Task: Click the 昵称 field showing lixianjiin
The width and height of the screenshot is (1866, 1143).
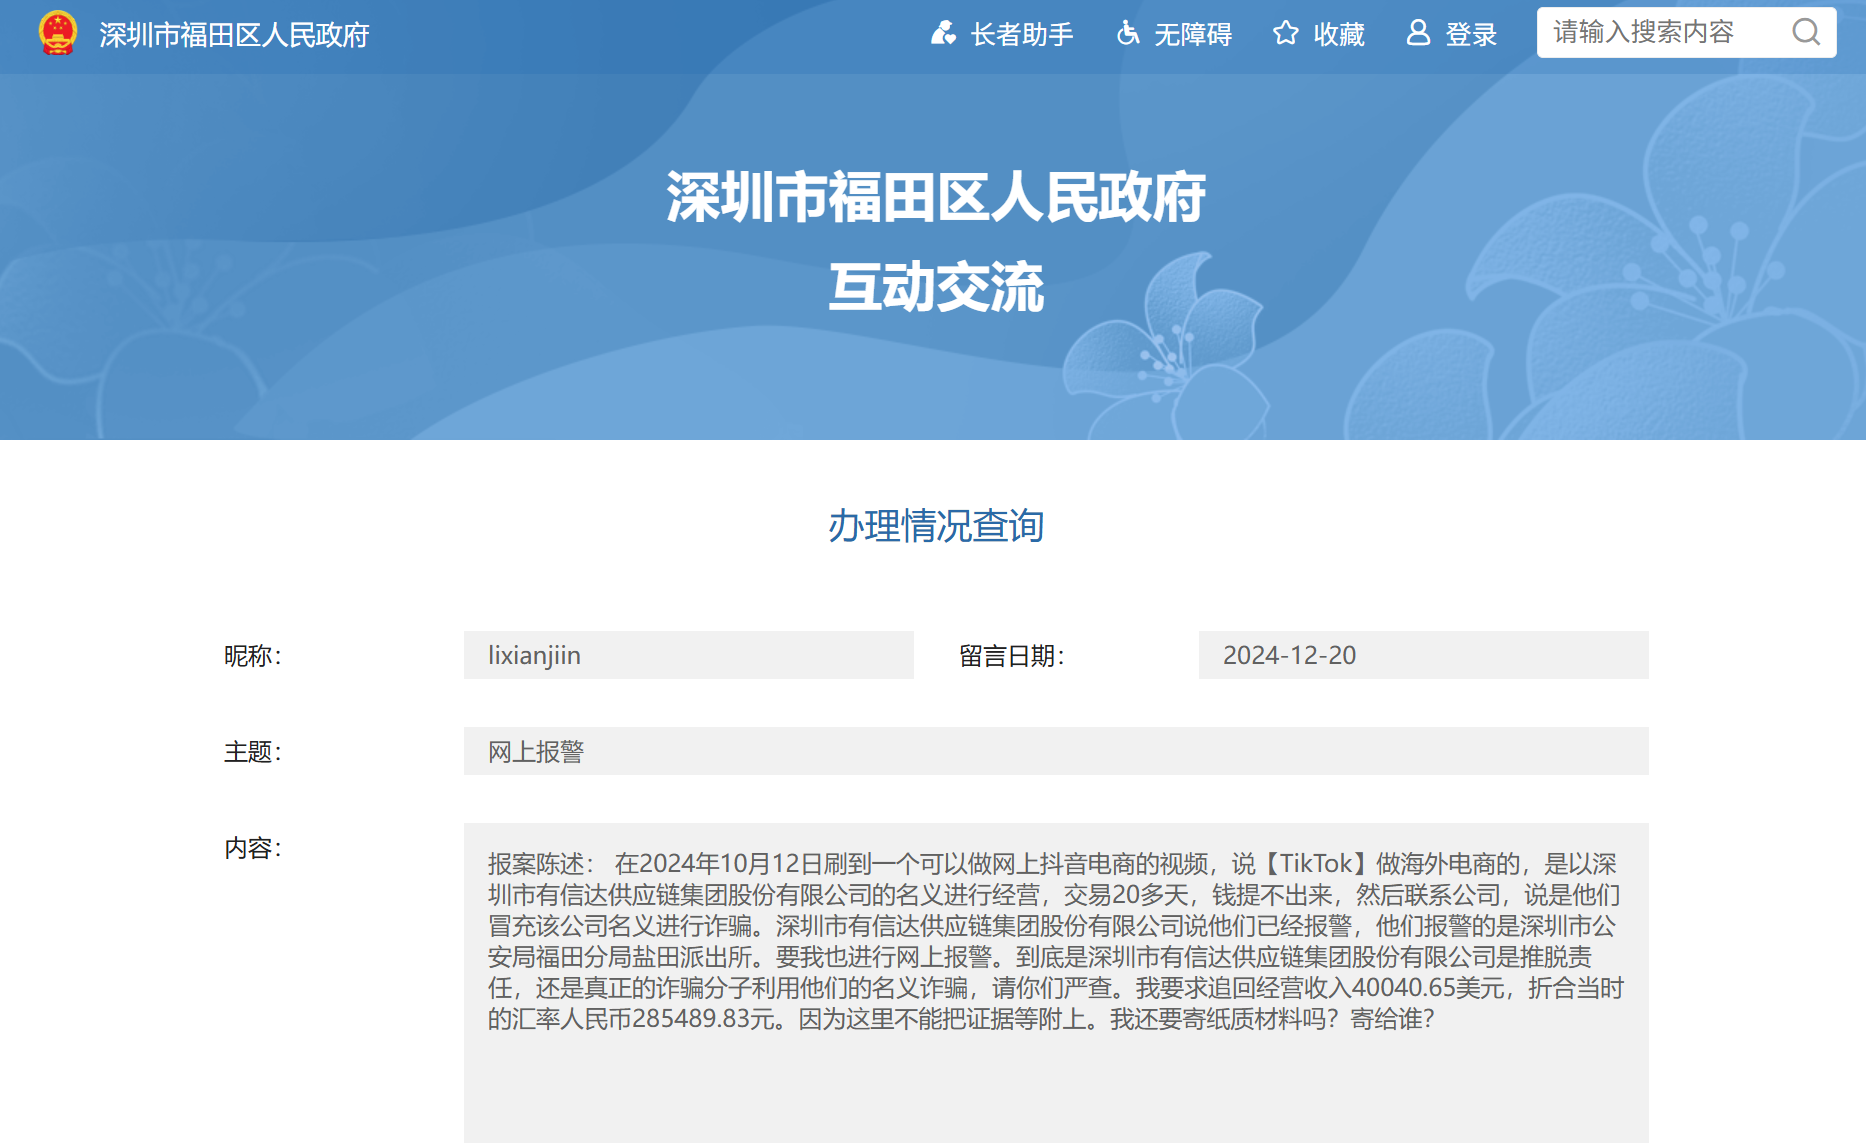Action: (688, 655)
